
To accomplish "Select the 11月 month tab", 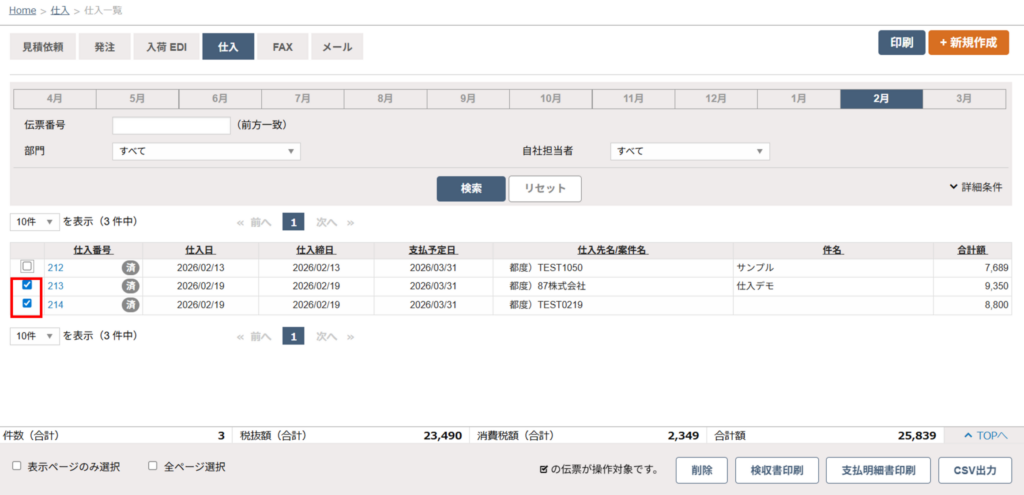I will pyautogui.click(x=633, y=98).
